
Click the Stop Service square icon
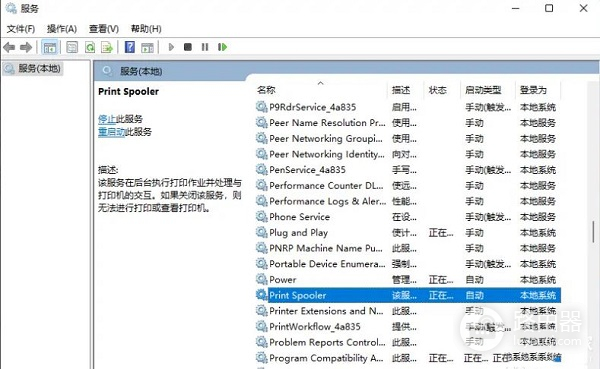[x=188, y=47]
